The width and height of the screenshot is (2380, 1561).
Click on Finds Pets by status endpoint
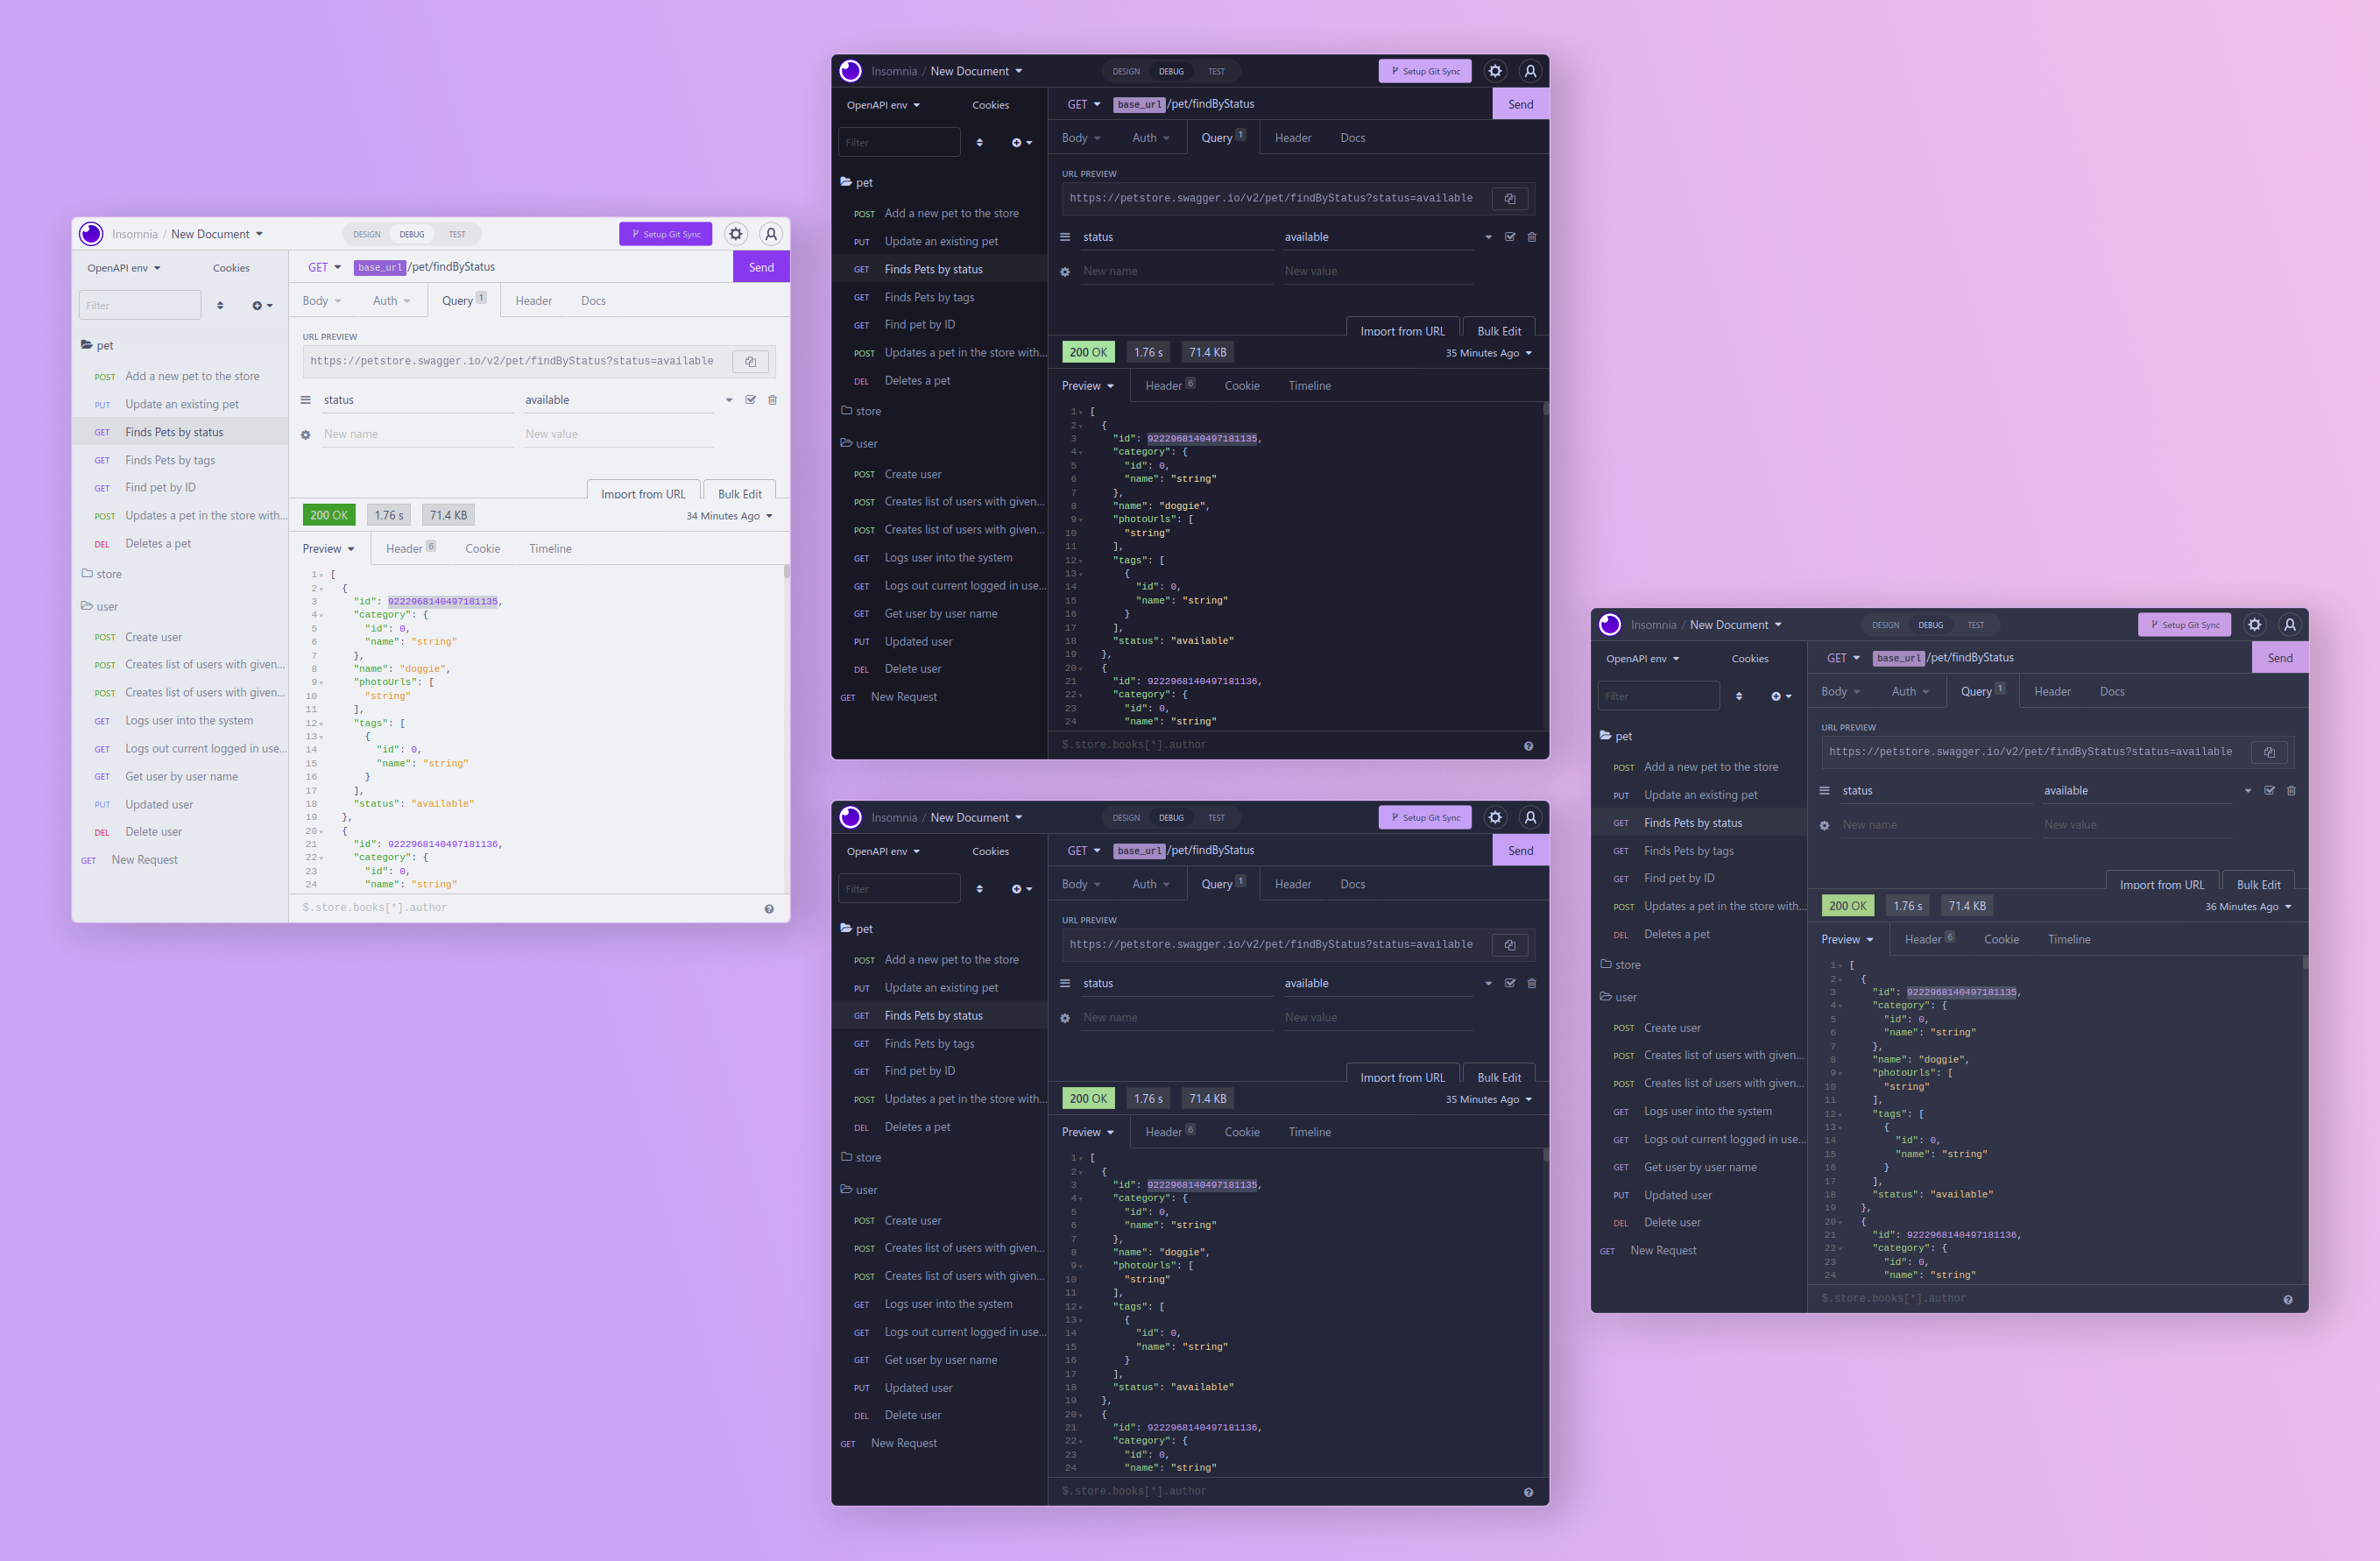point(174,430)
